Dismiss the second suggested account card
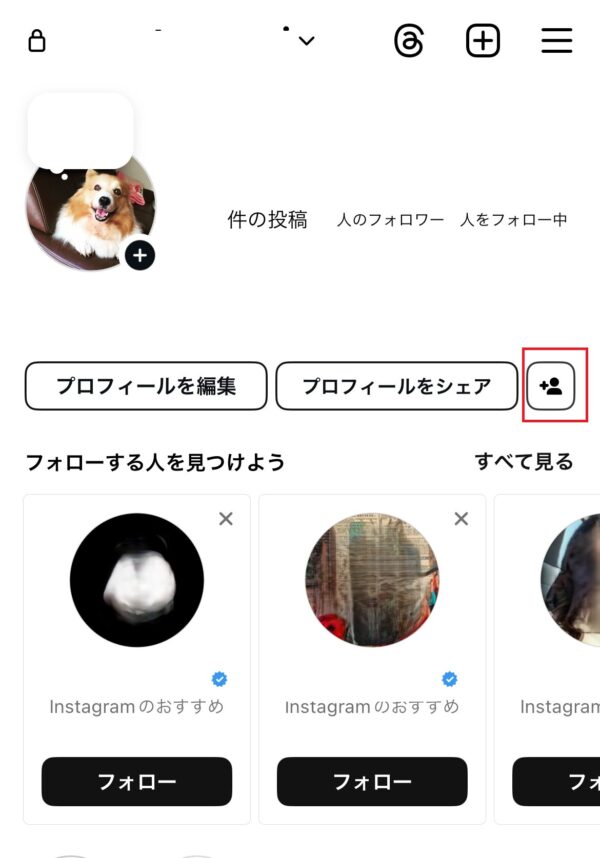 click(461, 519)
